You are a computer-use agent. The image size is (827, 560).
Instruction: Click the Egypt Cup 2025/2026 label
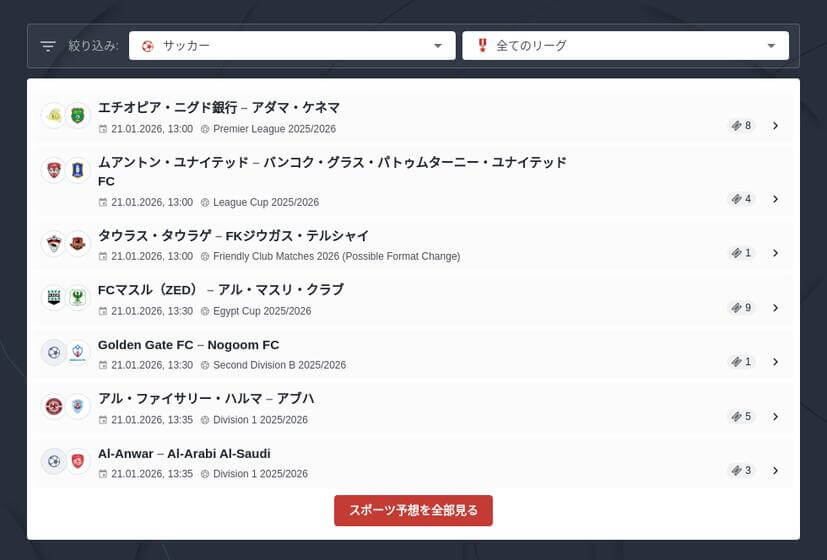pos(262,311)
